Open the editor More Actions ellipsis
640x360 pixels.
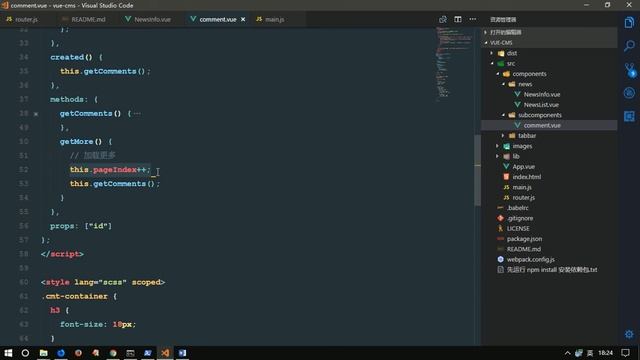(473, 19)
